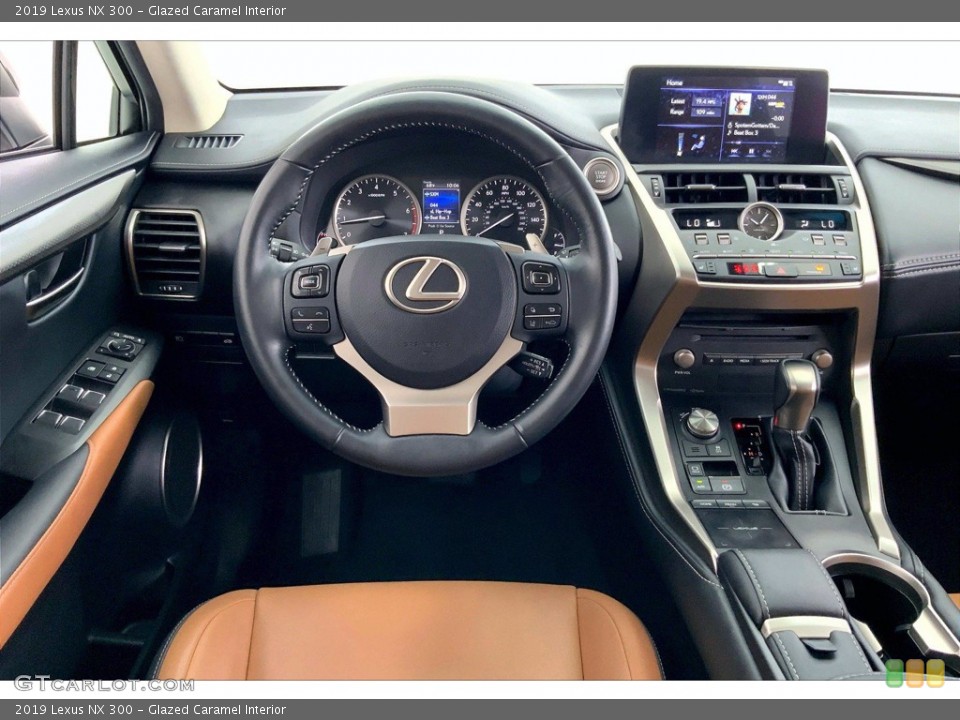Click the MODE button on left steering pad
The image size is (960, 720).
point(309,282)
